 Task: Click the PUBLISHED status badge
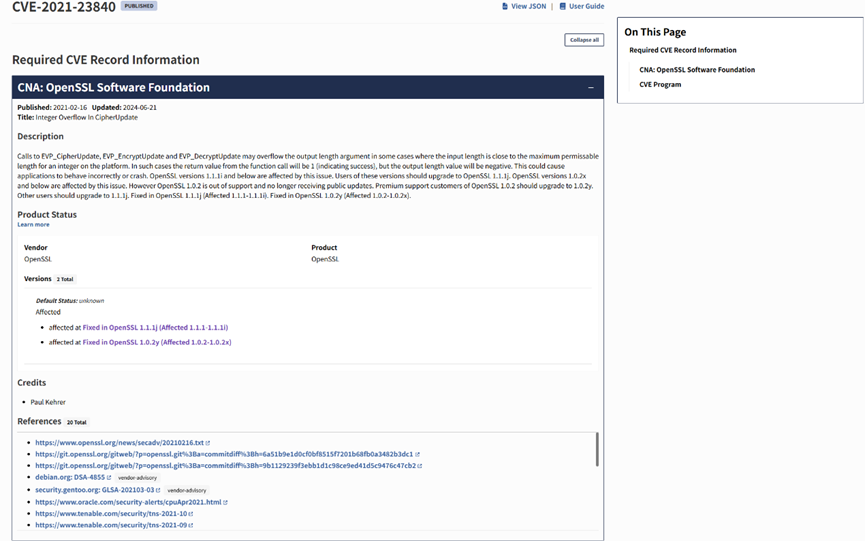pos(139,6)
